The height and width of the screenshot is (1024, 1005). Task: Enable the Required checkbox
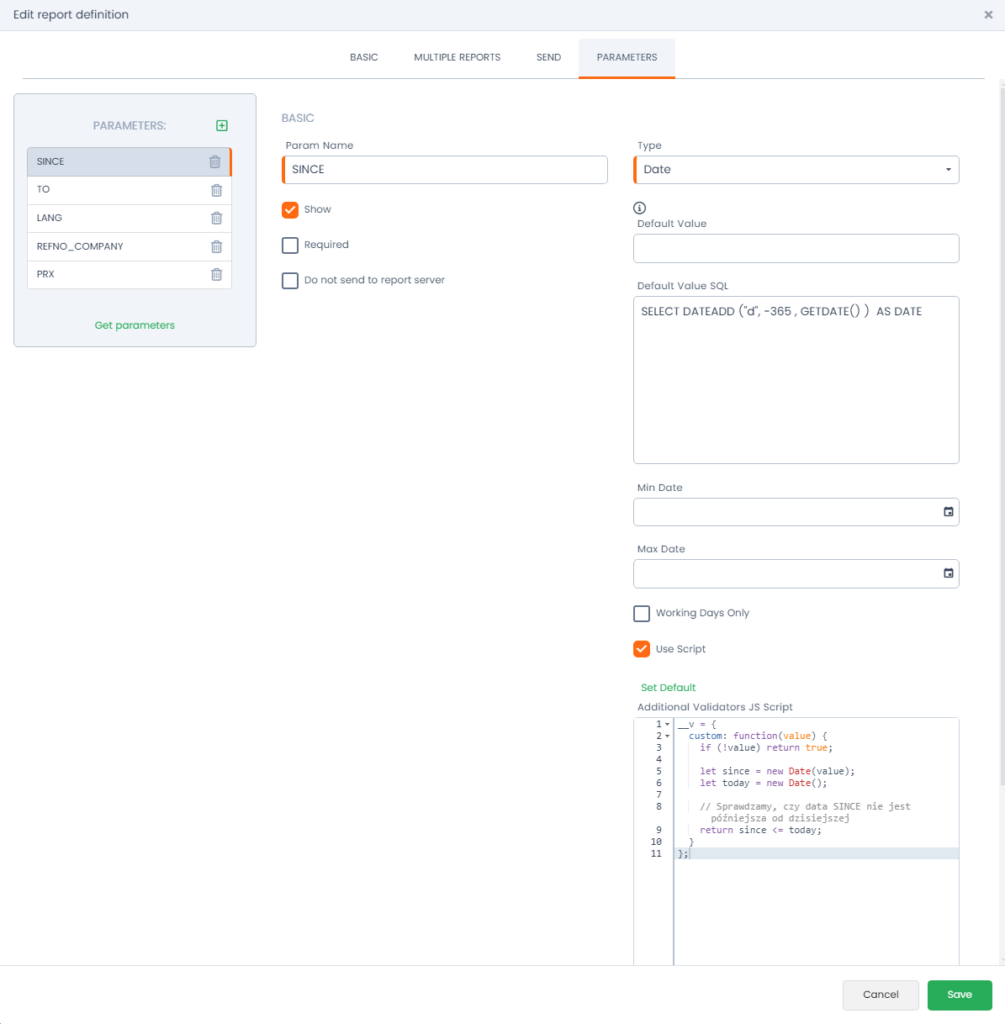(290, 245)
